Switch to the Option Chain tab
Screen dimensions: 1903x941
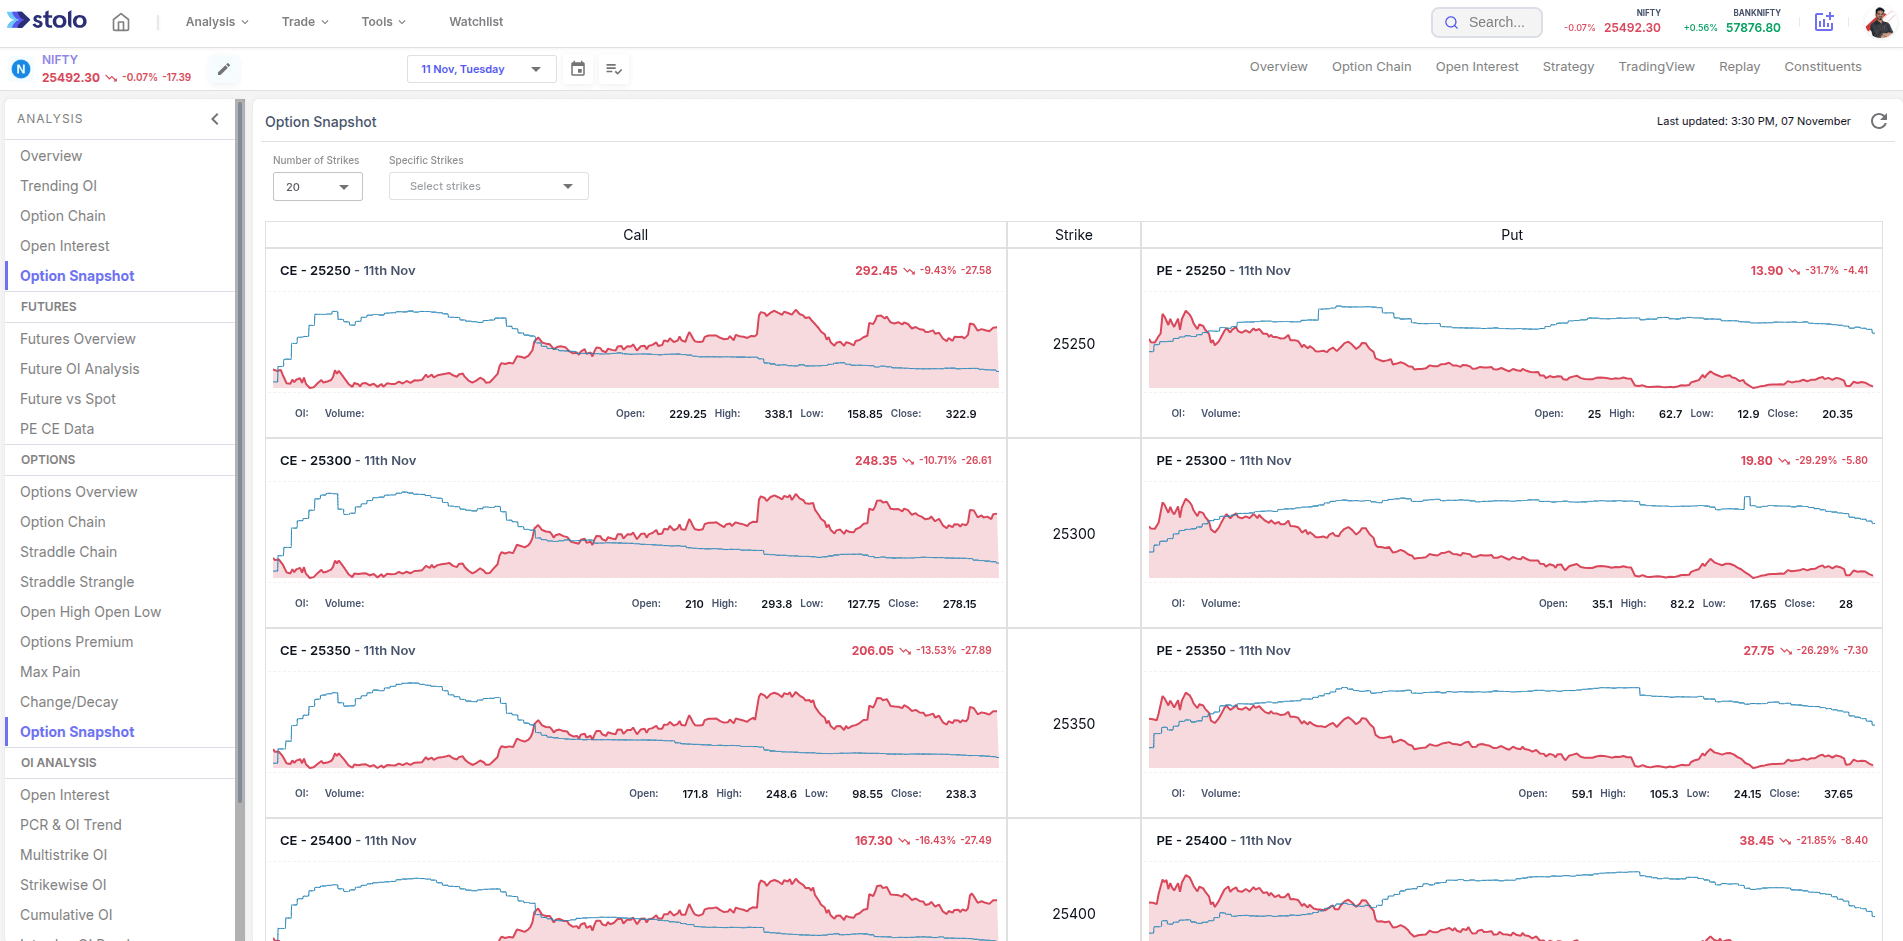point(1371,67)
